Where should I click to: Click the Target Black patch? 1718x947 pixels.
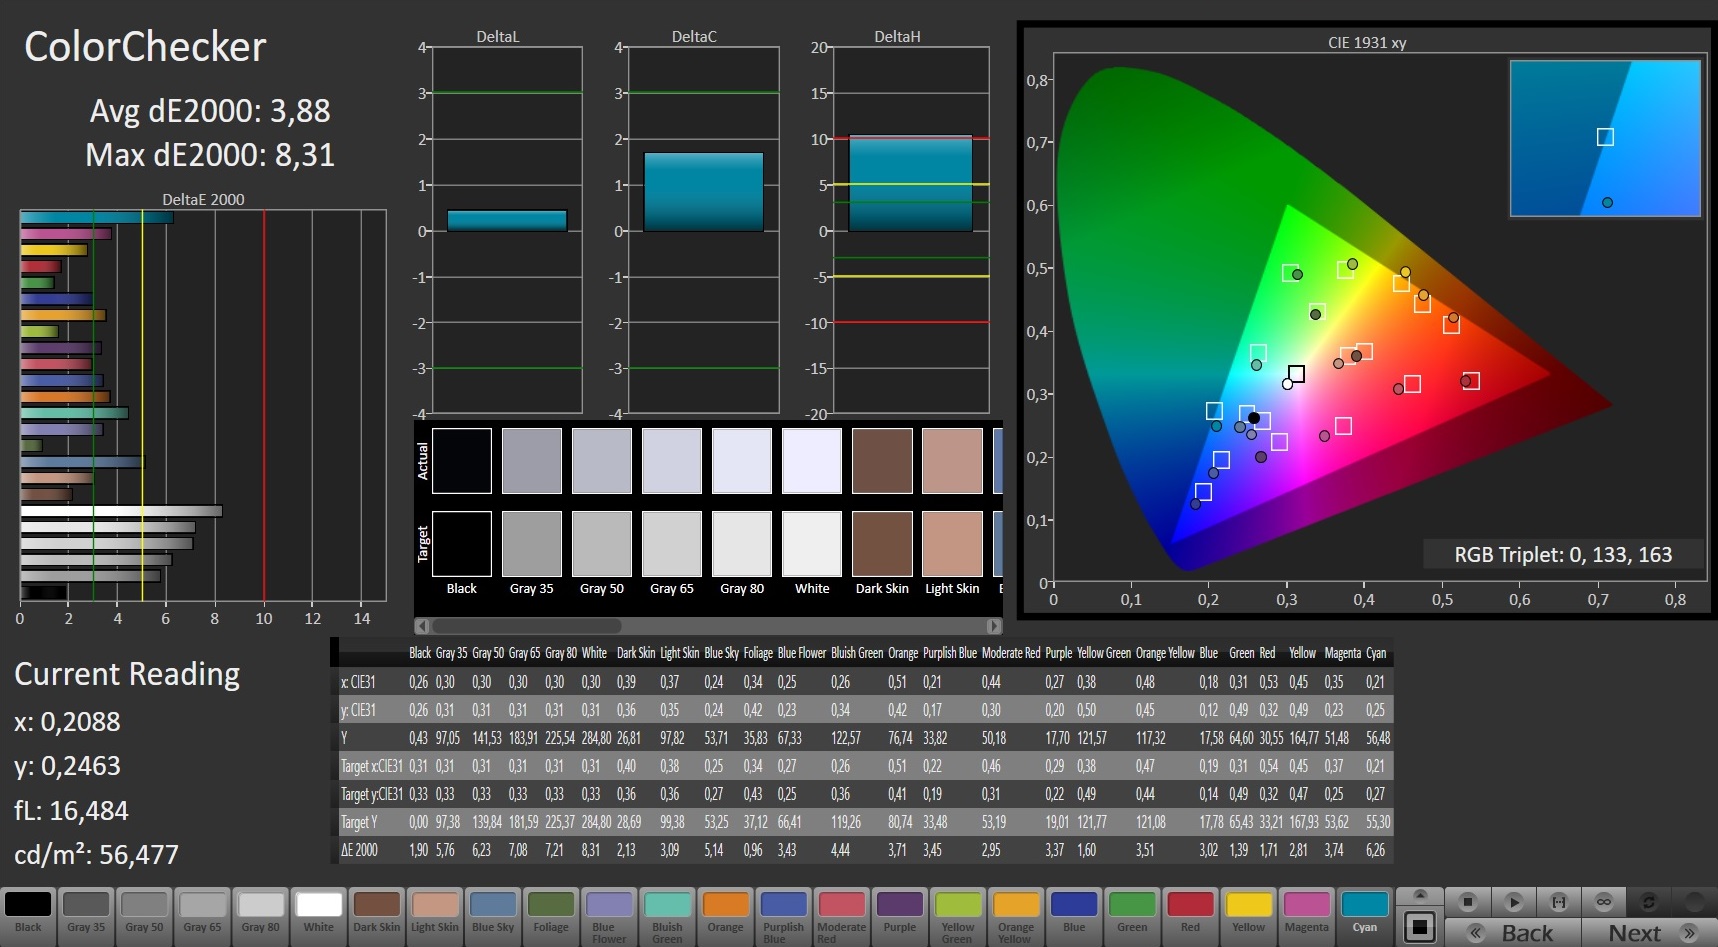pos(462,544)
